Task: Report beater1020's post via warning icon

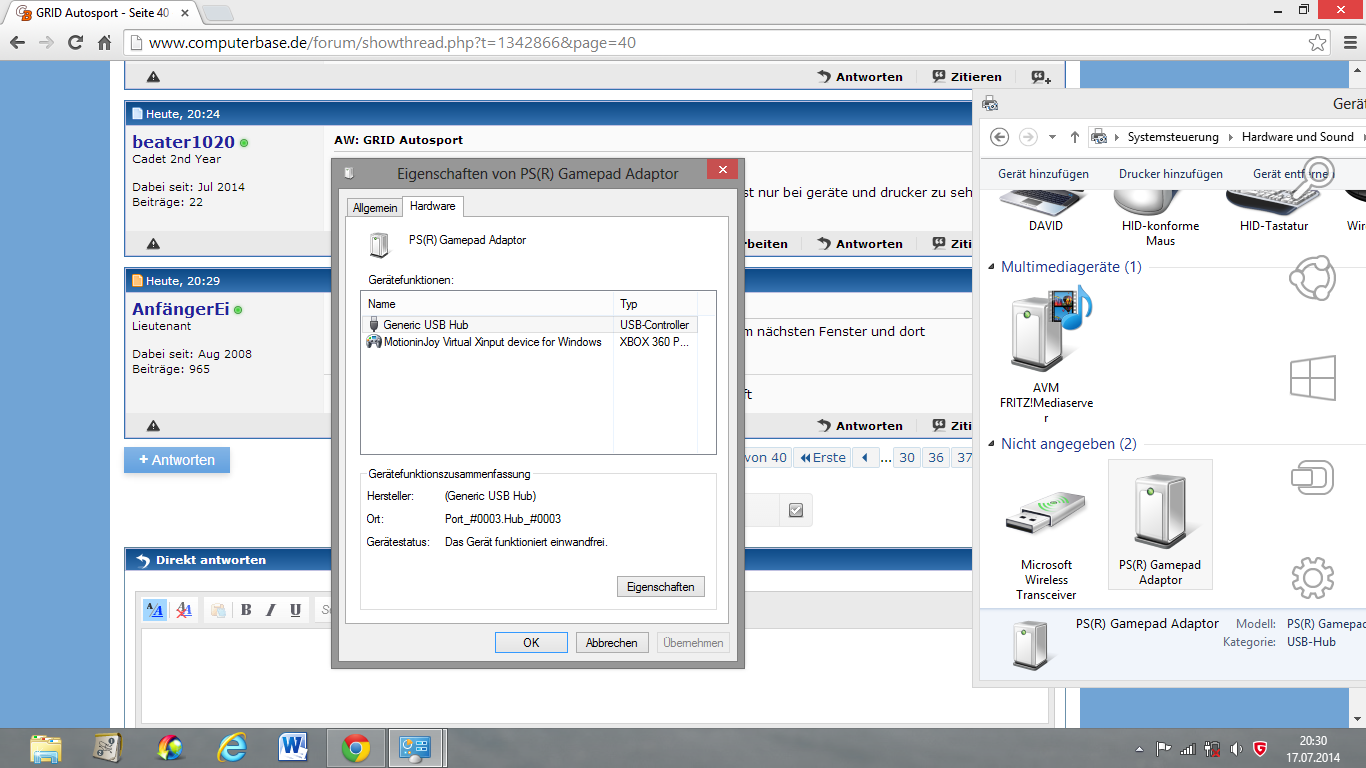Action: tap(153, 244)
